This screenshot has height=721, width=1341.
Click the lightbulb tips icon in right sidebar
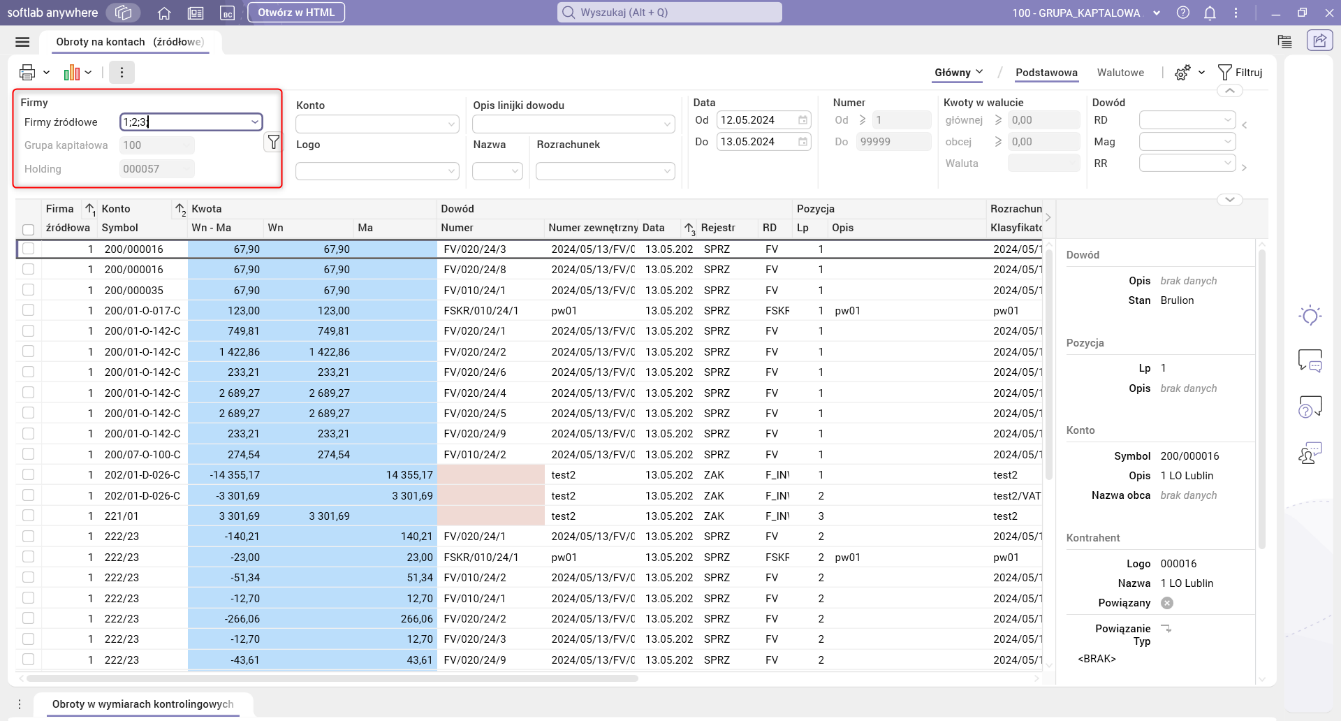pos(1309,316)
